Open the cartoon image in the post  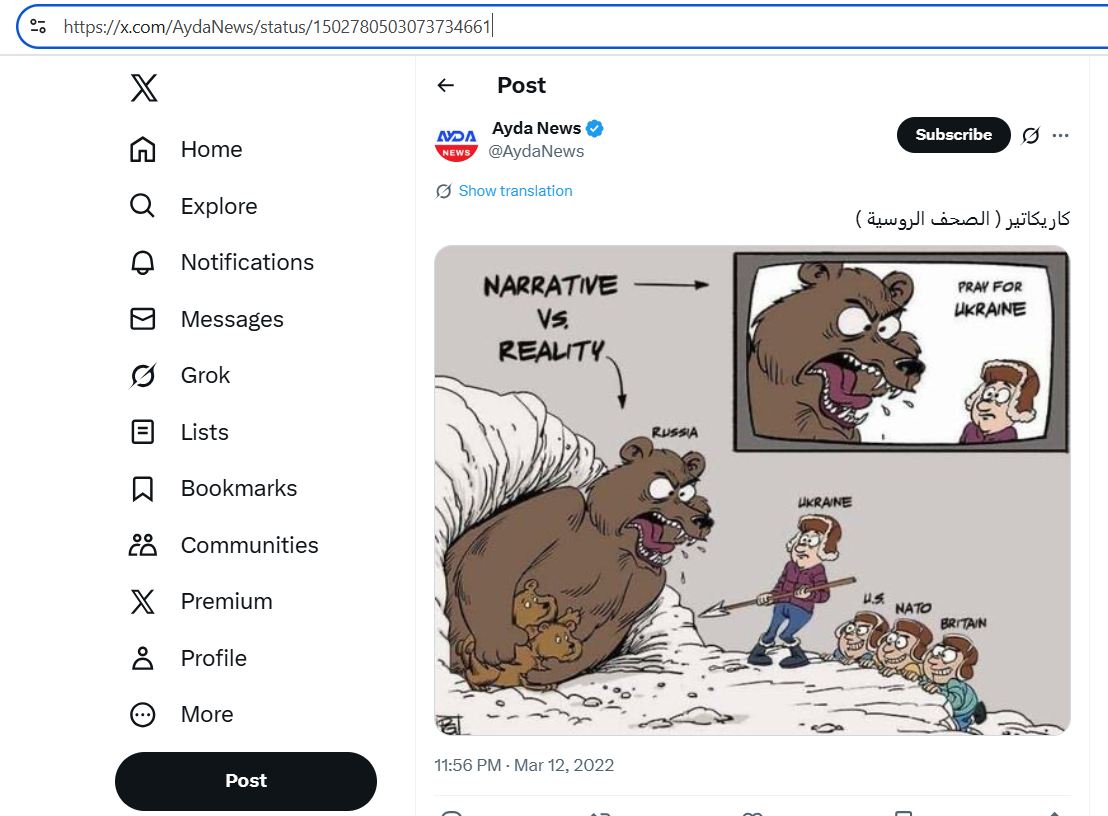752,490
